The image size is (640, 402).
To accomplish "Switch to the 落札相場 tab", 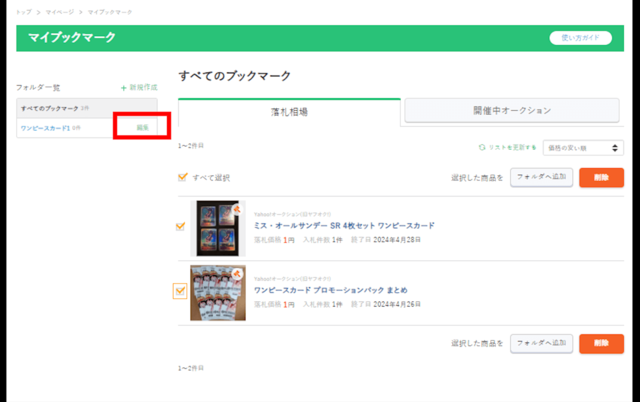I will pos(289,111).
